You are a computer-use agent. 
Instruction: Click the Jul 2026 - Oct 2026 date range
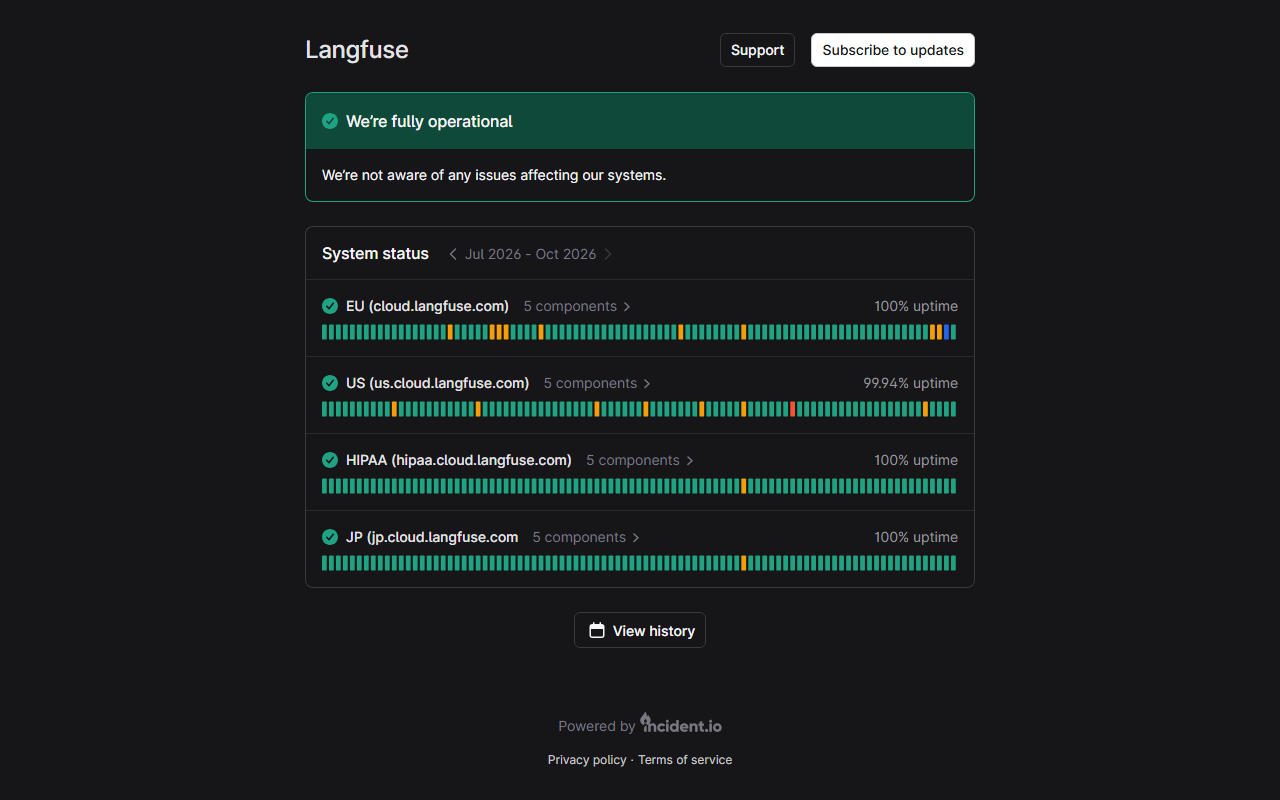click(x=530, y=254)
